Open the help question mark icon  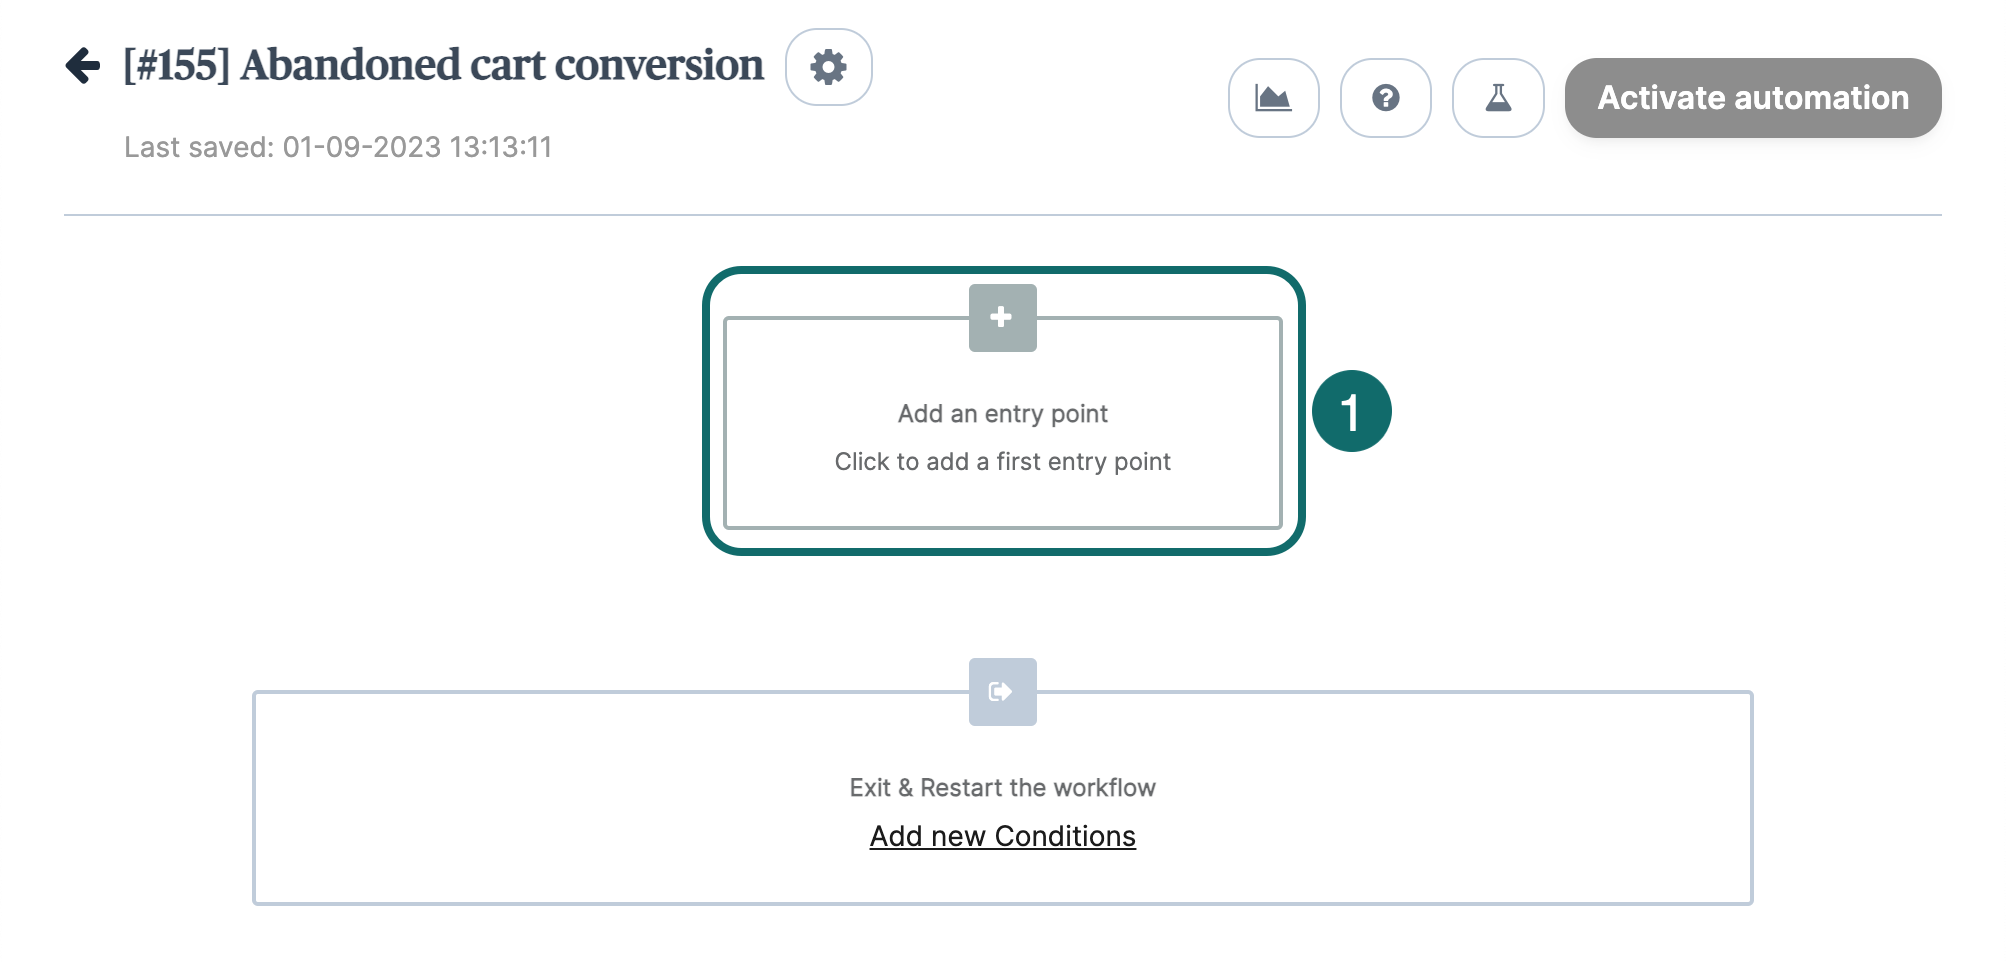pos(1386,98)
